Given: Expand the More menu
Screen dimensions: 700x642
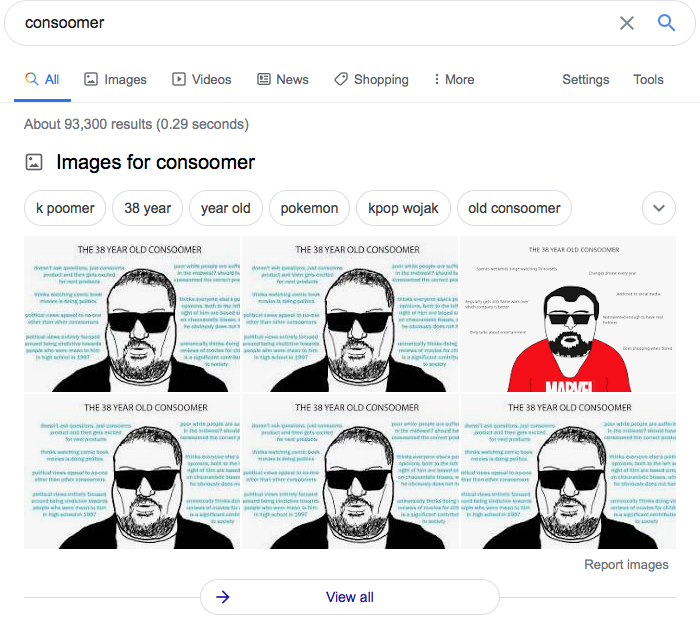Looking at the screenshot, I should coord(454,79).
